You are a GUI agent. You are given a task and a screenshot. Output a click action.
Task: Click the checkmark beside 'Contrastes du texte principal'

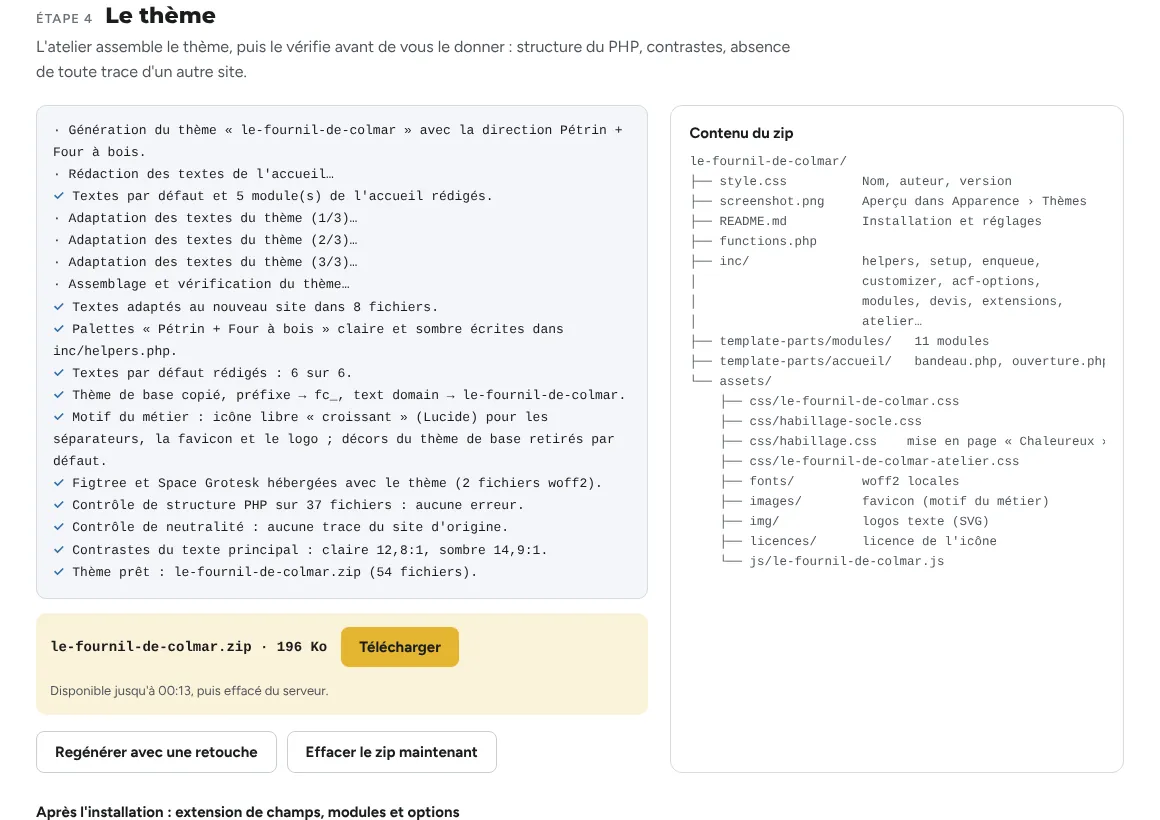coord(58,550)
